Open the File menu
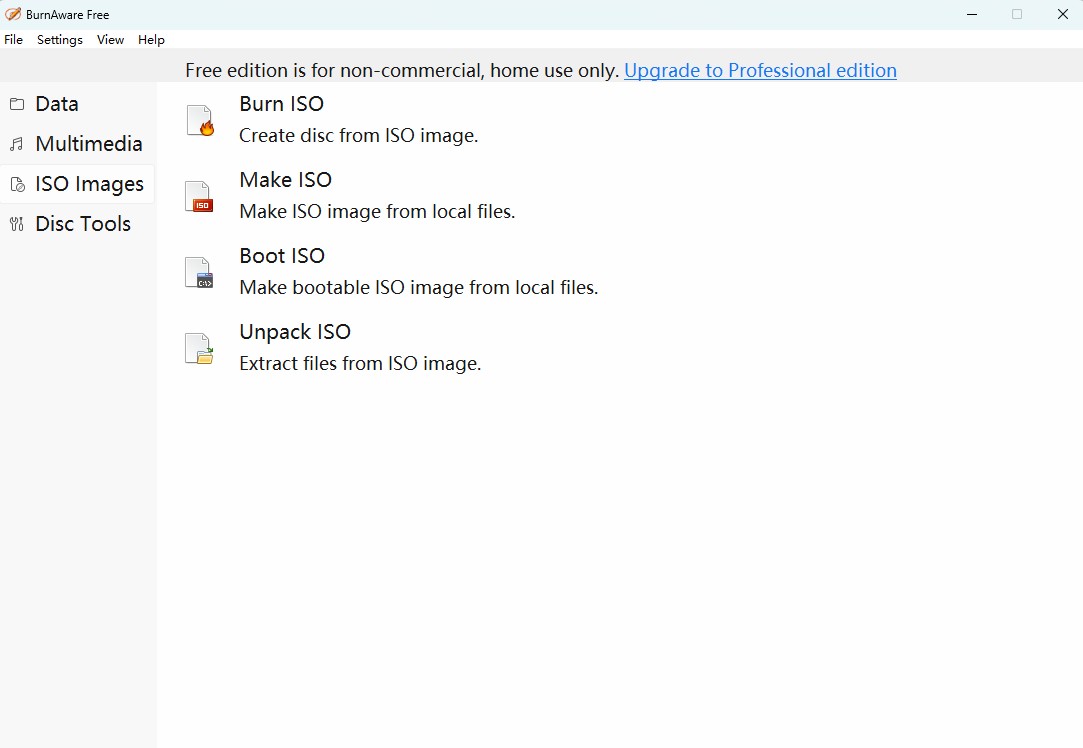Viewport: 1083px width, 748px height. [x=14, y=40]
